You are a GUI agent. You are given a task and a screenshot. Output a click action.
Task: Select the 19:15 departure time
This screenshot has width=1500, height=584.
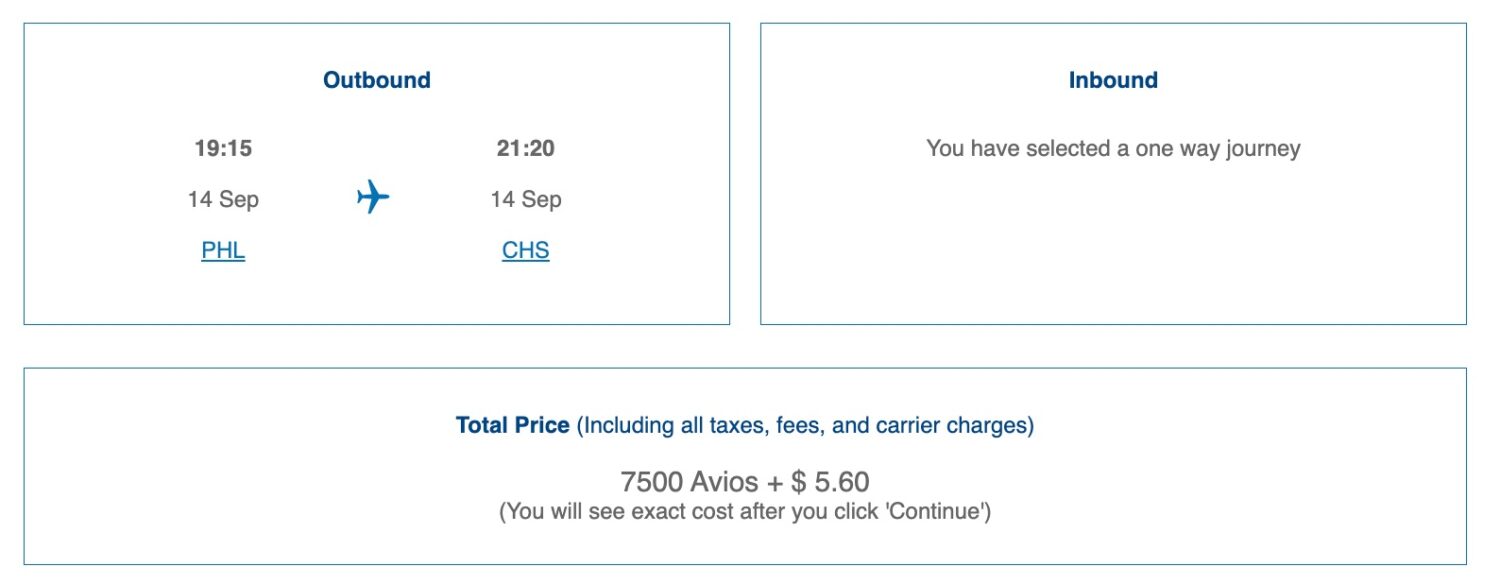[x=223, y=149]
